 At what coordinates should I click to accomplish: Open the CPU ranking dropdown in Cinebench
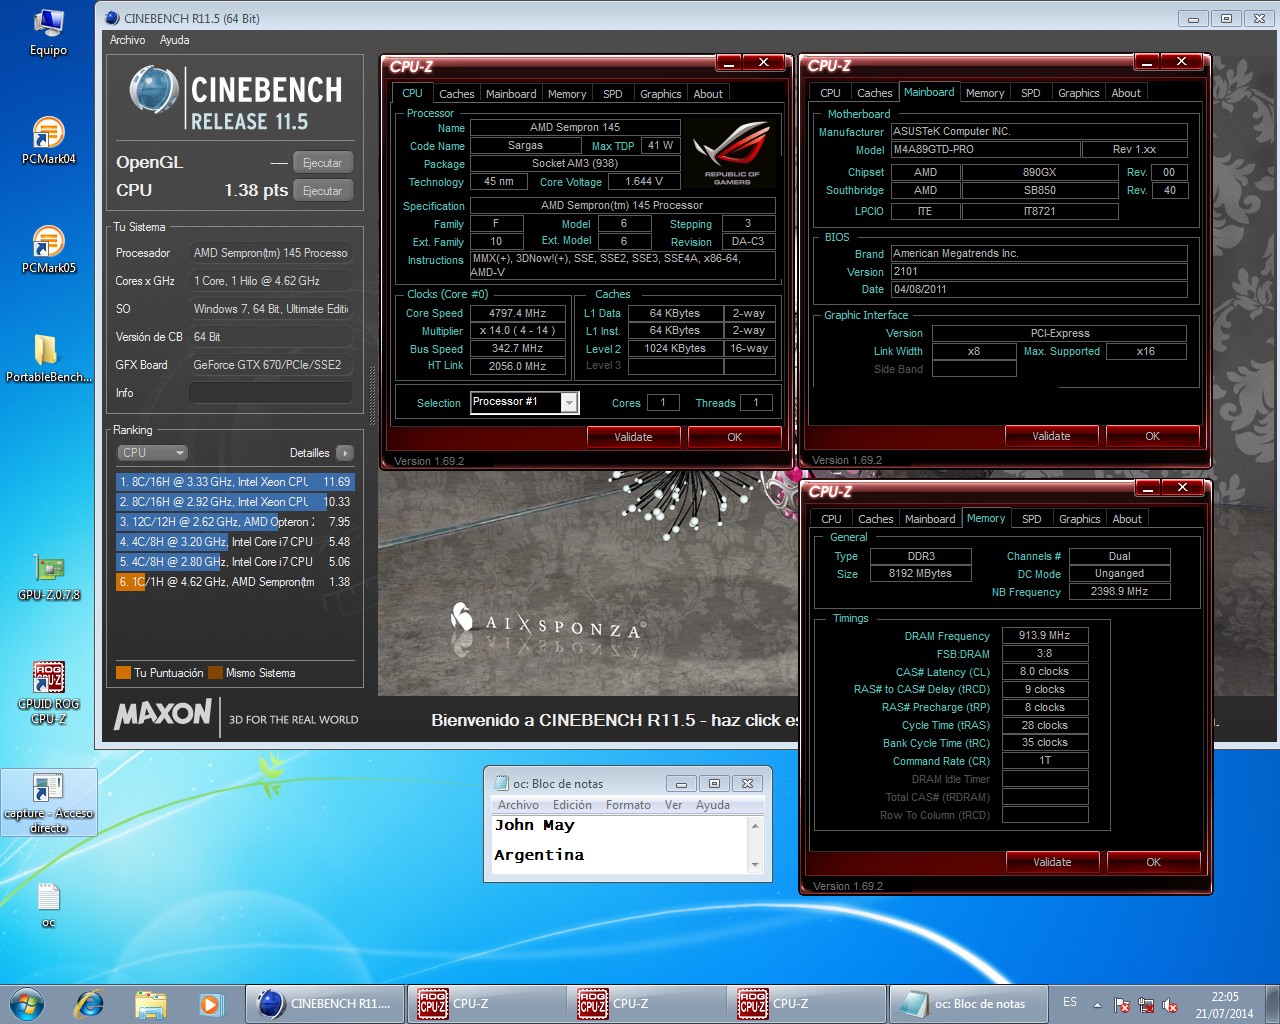tap(152, 453)
